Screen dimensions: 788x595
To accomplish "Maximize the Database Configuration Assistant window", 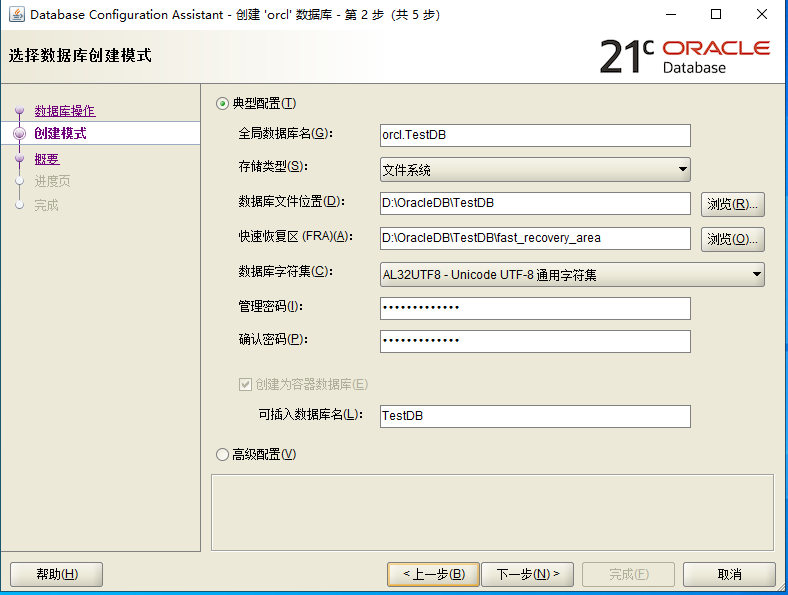I will click(x=716, y=15).
